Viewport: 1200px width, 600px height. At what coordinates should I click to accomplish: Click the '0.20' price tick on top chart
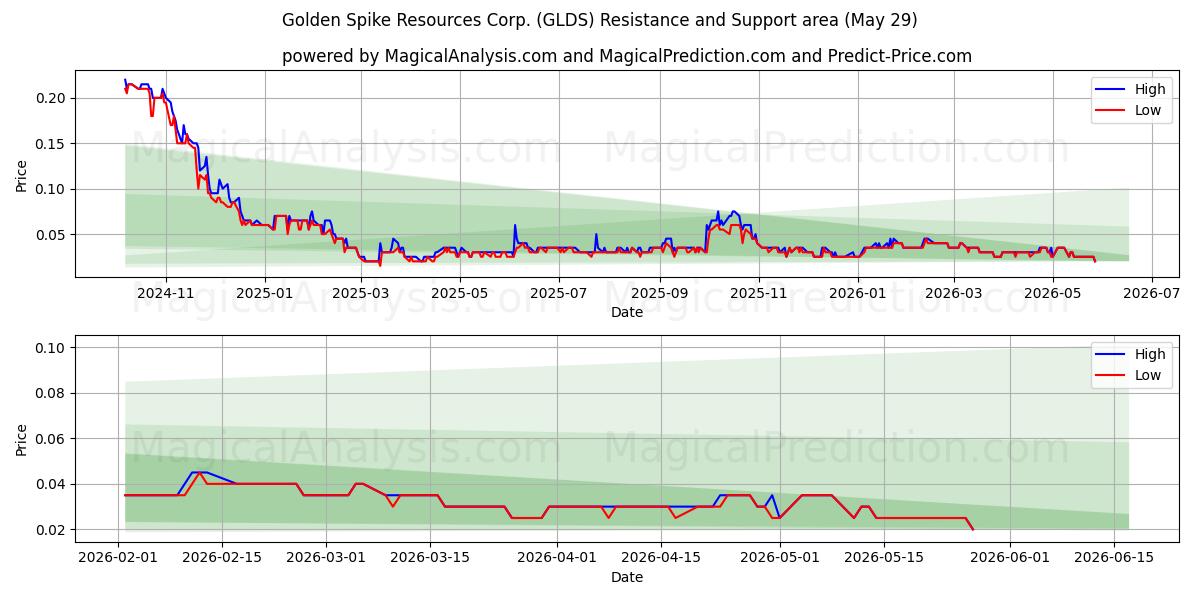[x=52, y=98]
